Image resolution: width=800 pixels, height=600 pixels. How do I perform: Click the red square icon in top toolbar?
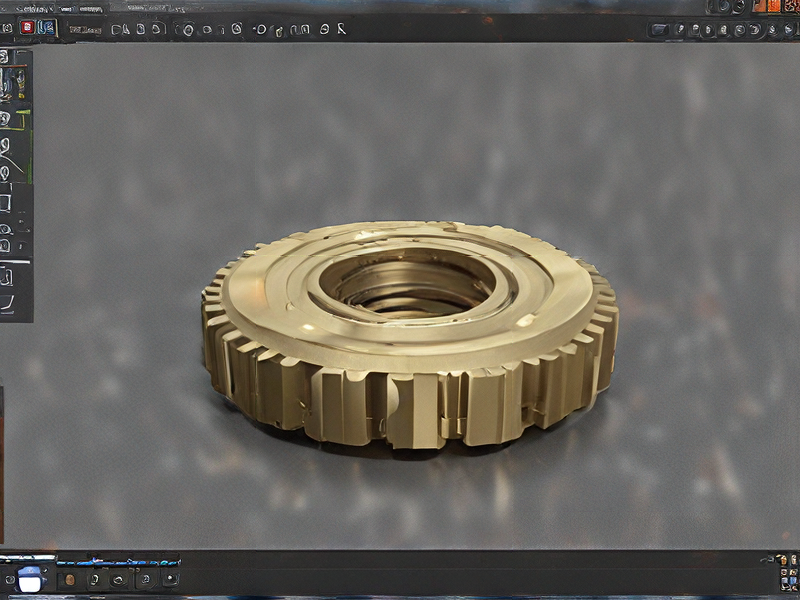click(27, 27)
